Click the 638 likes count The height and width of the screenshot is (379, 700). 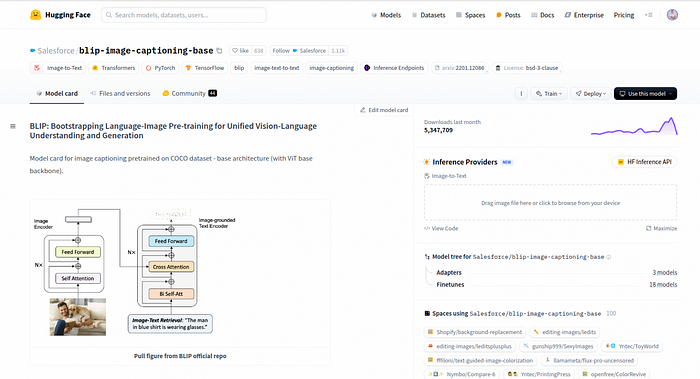click(x=259, y=51)
